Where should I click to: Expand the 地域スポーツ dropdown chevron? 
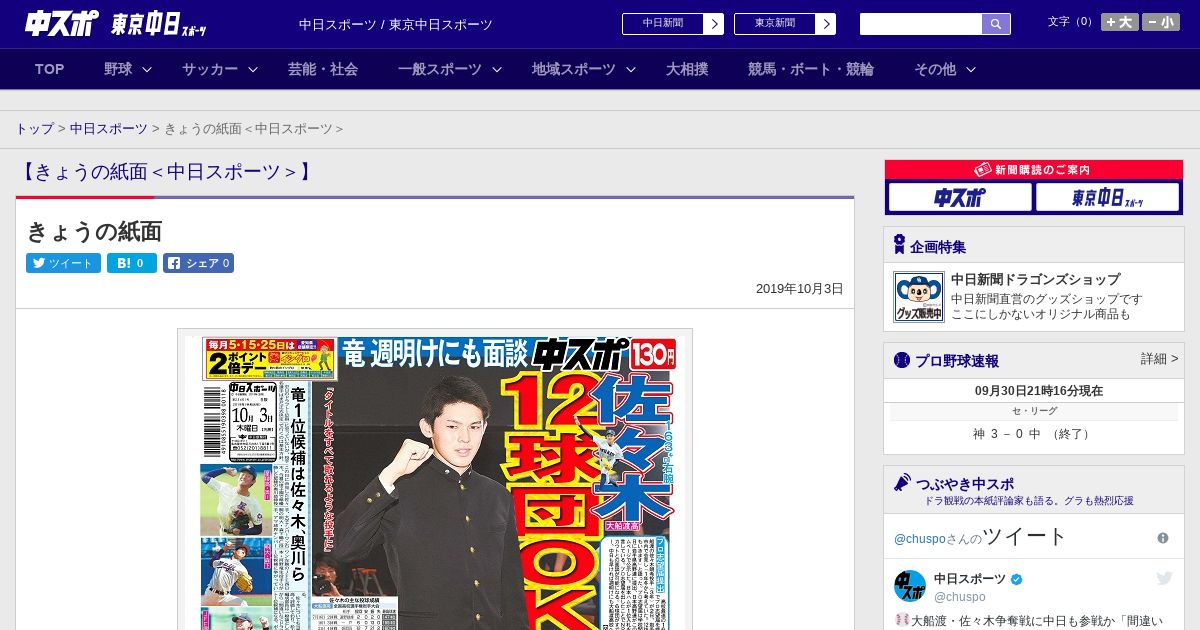[x=631, y=69]
